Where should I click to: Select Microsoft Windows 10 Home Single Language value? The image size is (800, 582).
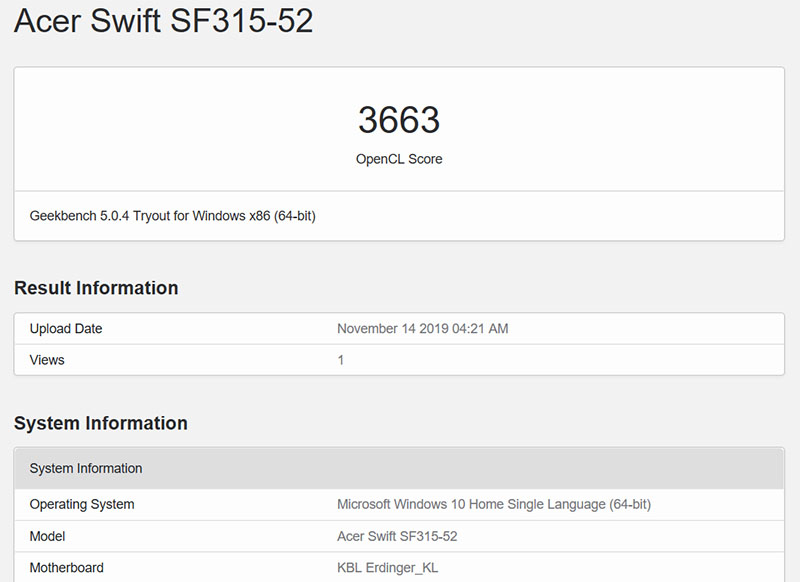tap(494, 504)
